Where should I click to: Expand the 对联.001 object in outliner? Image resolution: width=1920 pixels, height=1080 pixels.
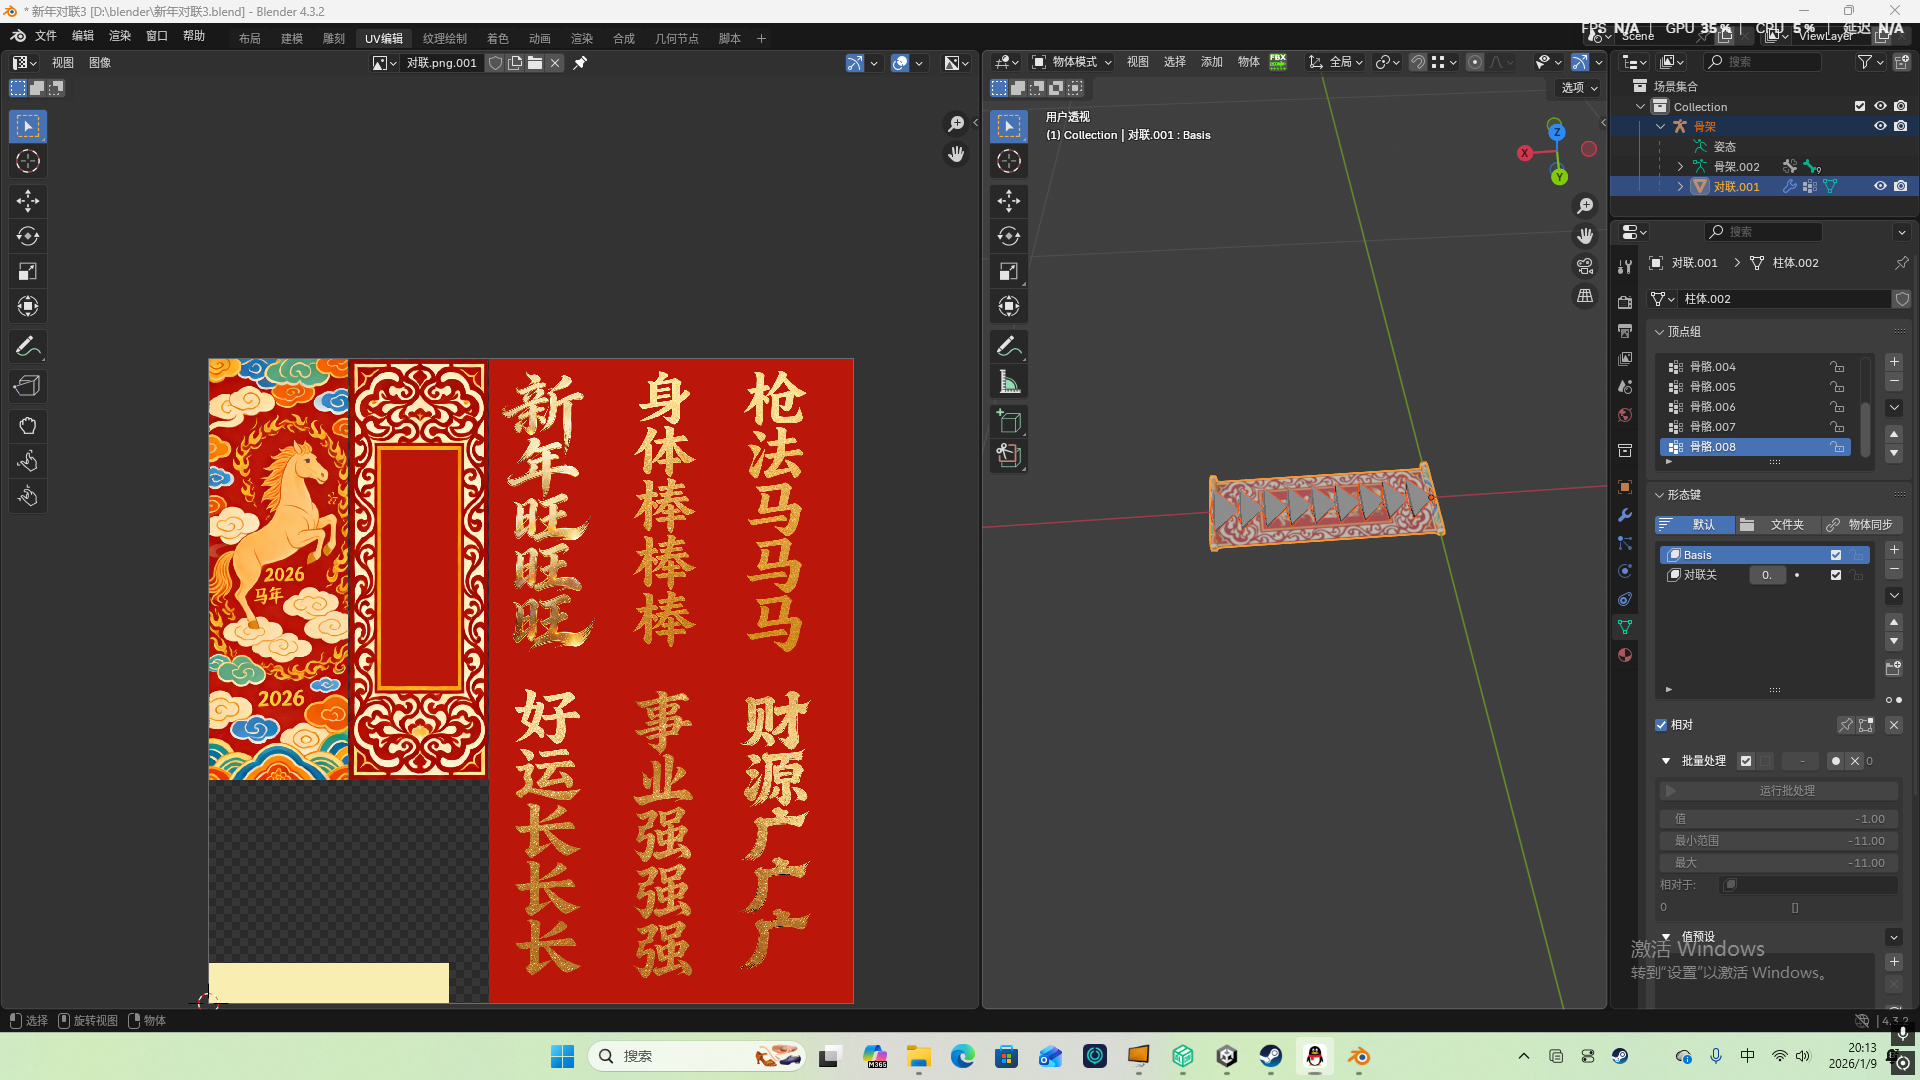[1680, 187]
